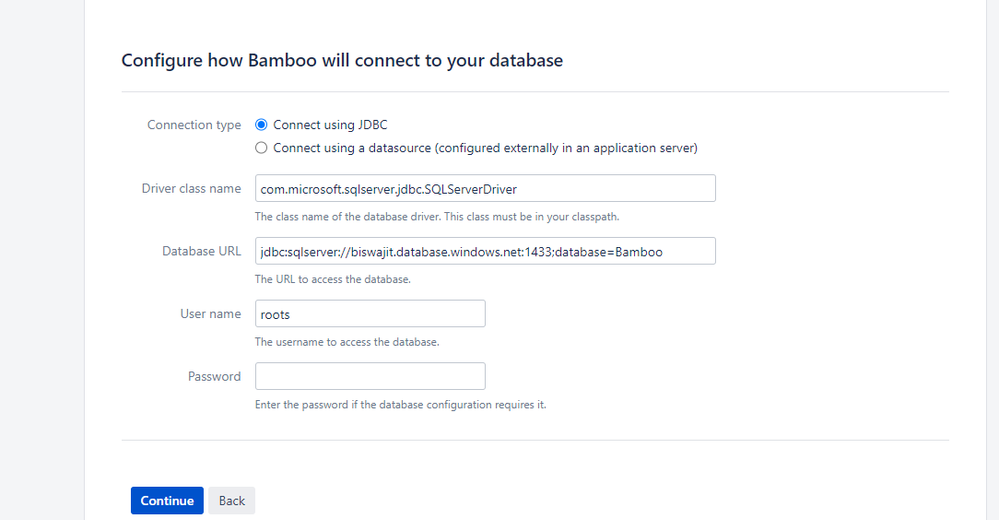The width and height of the screenshot is (999, 520).
Task: Select the Connect using JDBC radio button
Action: (262, 125)
